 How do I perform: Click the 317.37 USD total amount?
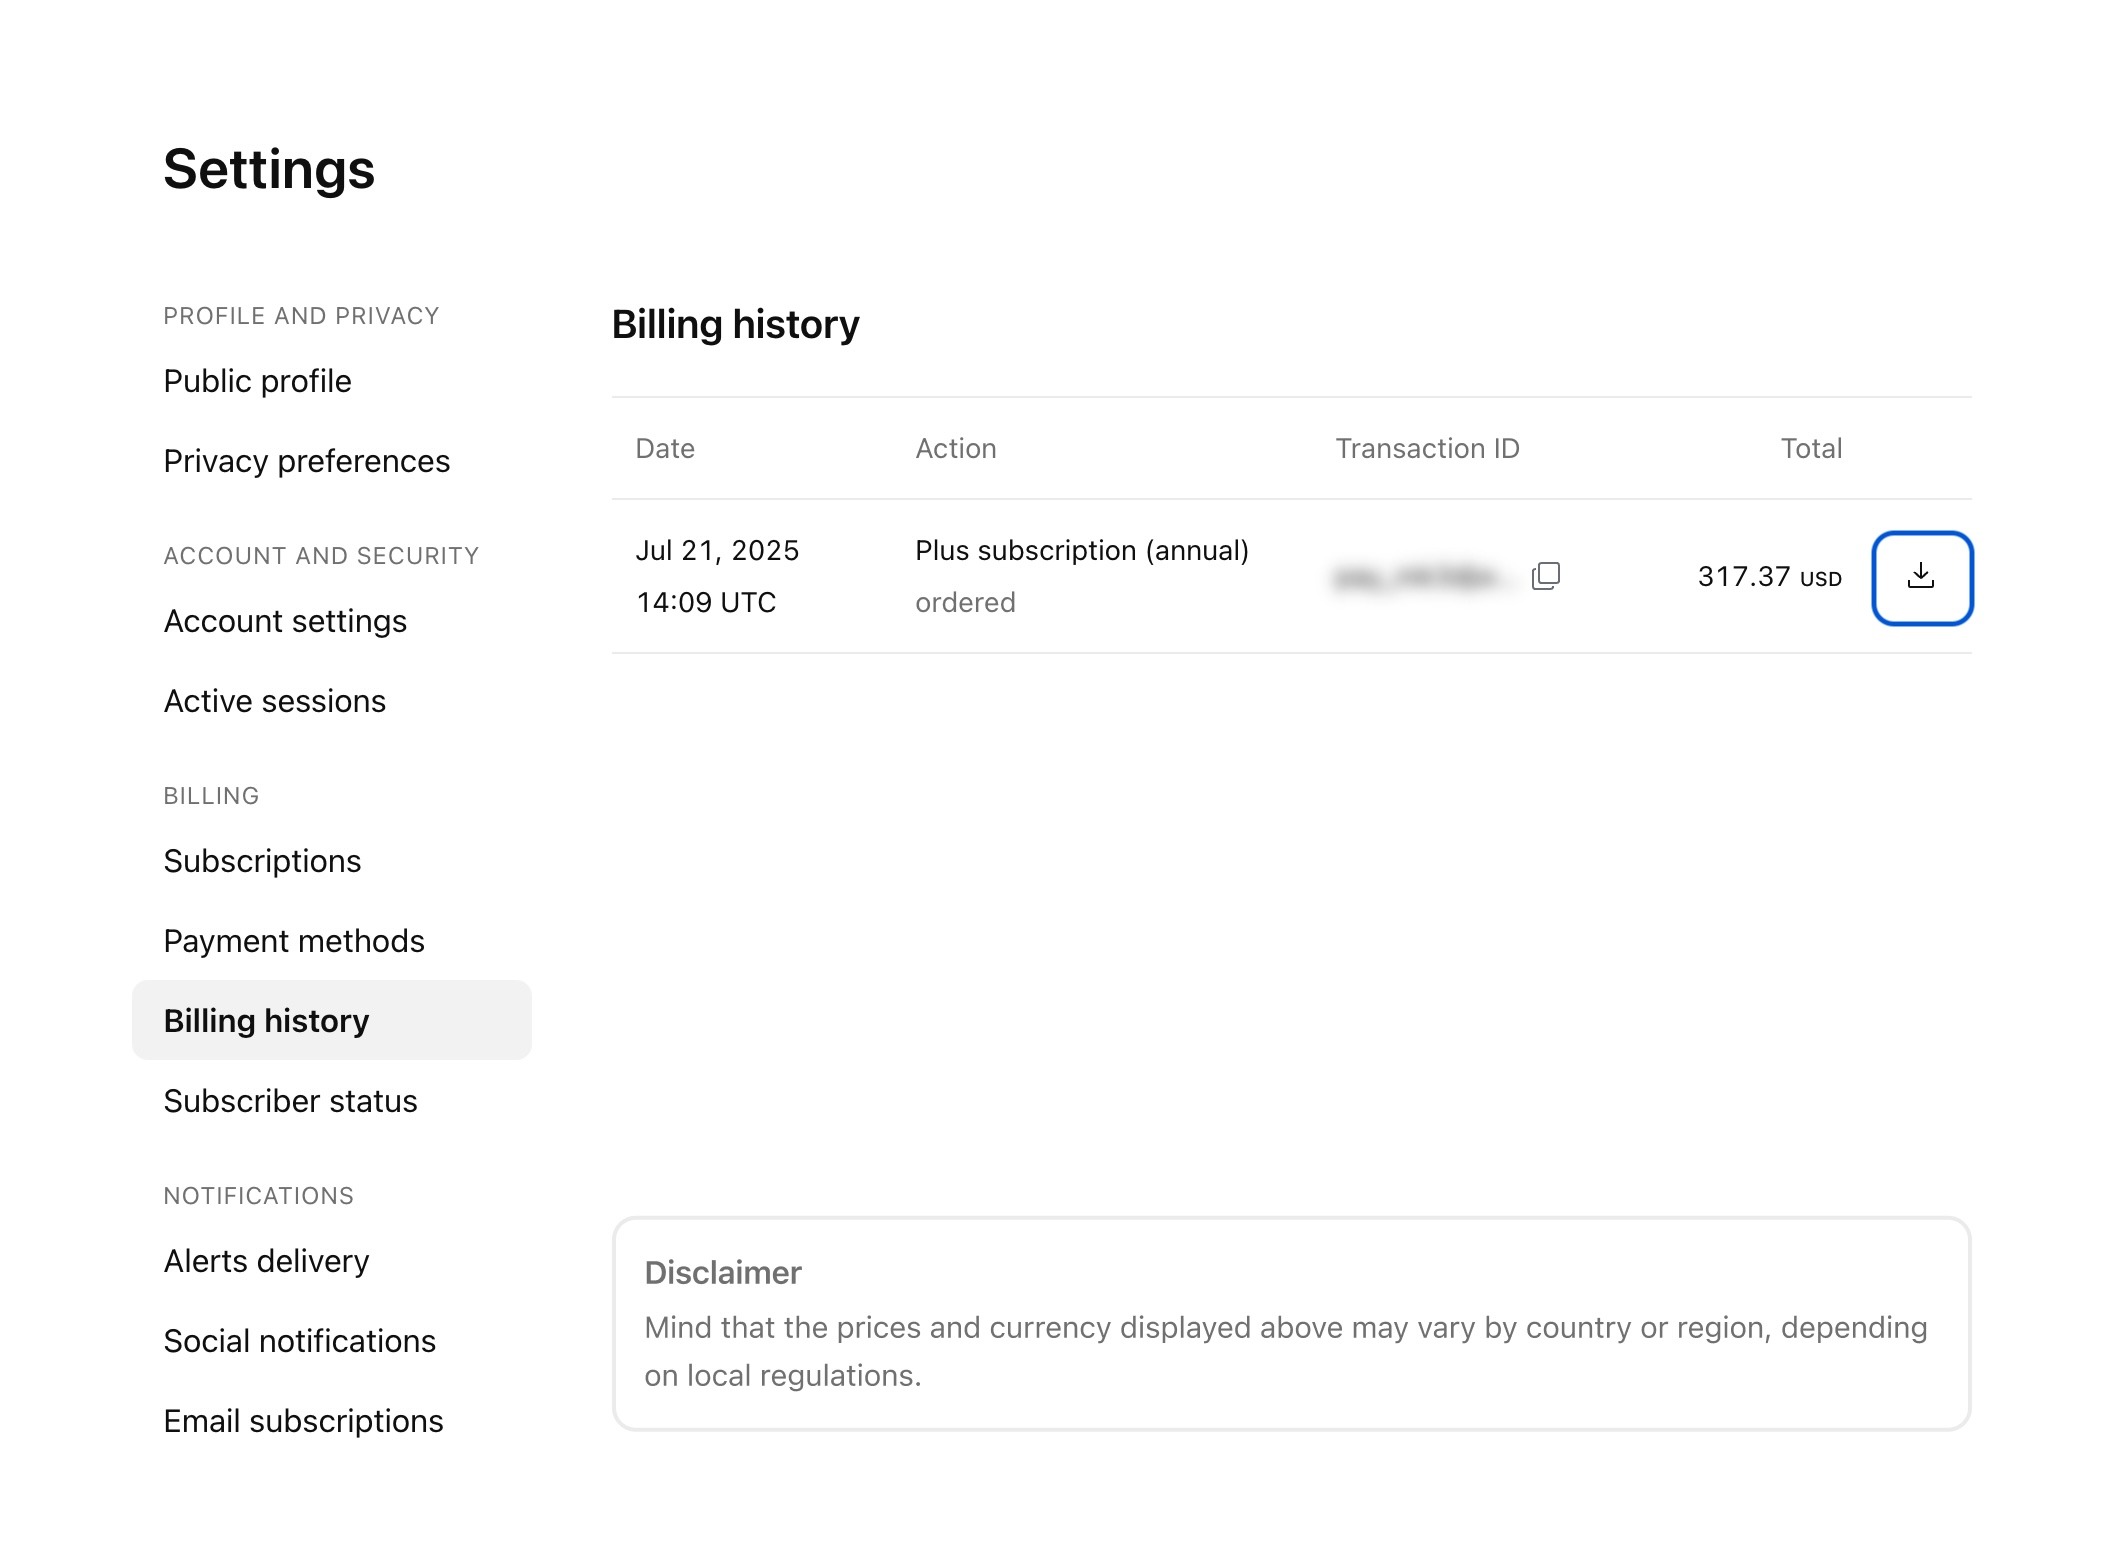[x=1768, y=577]
